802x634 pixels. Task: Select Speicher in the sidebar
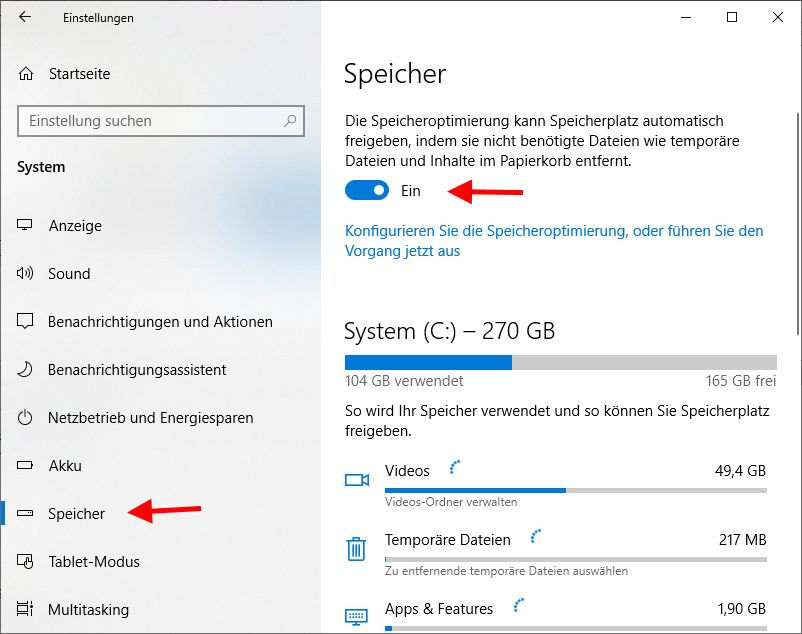point(76,514)
